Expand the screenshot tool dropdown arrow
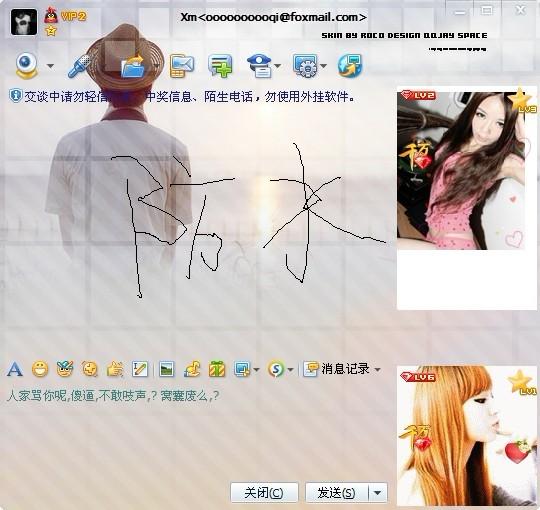Viewport: 540px width, 510px height. (256, 370)
